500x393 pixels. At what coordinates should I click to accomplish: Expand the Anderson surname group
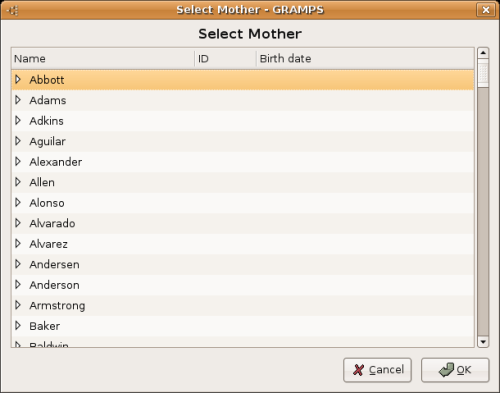[x=18, y=284]
